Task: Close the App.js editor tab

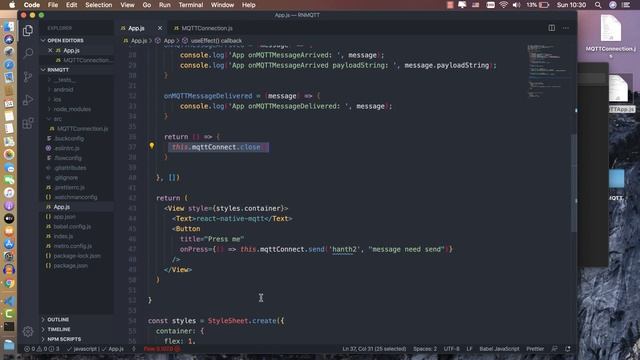Action: (160, 28)
